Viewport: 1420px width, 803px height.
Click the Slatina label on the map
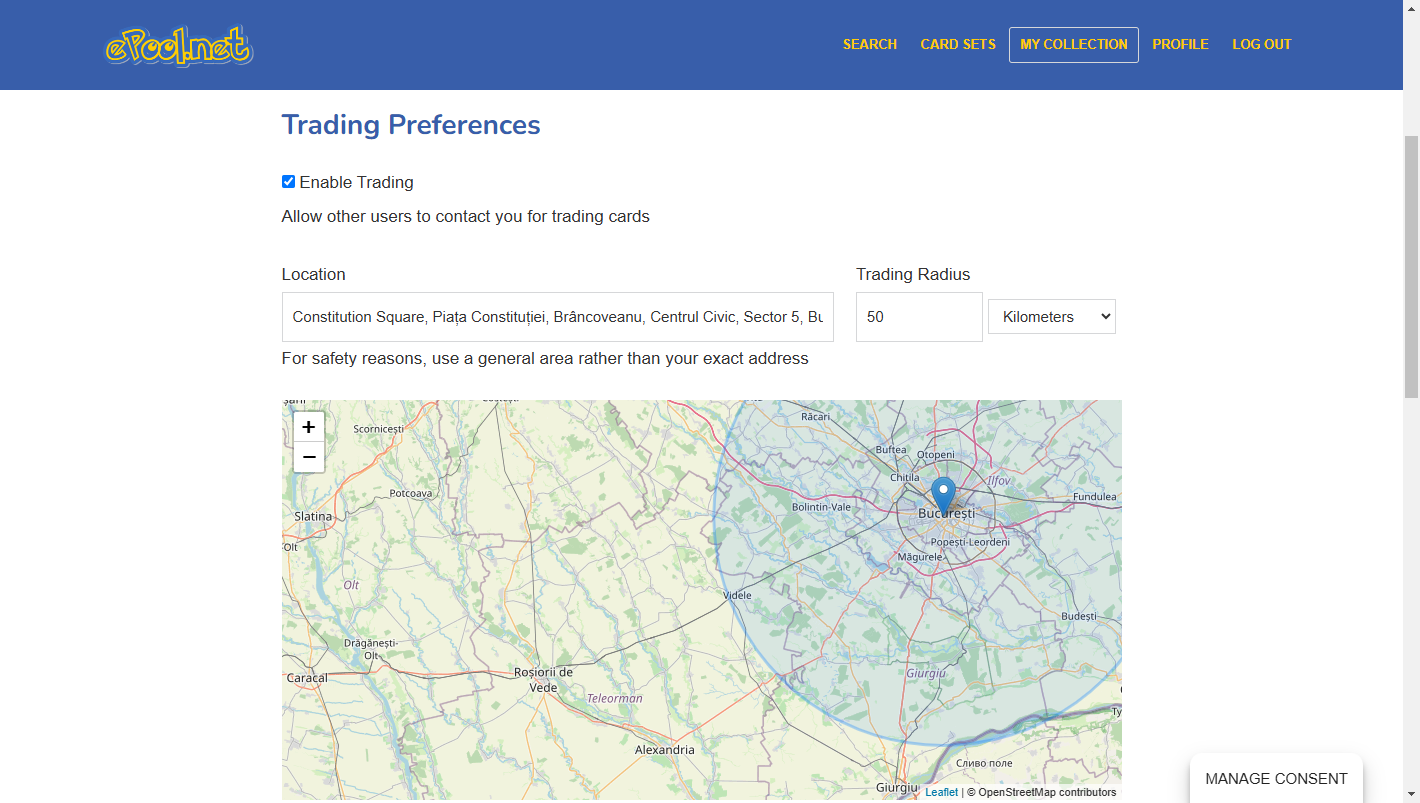[313, 516]
